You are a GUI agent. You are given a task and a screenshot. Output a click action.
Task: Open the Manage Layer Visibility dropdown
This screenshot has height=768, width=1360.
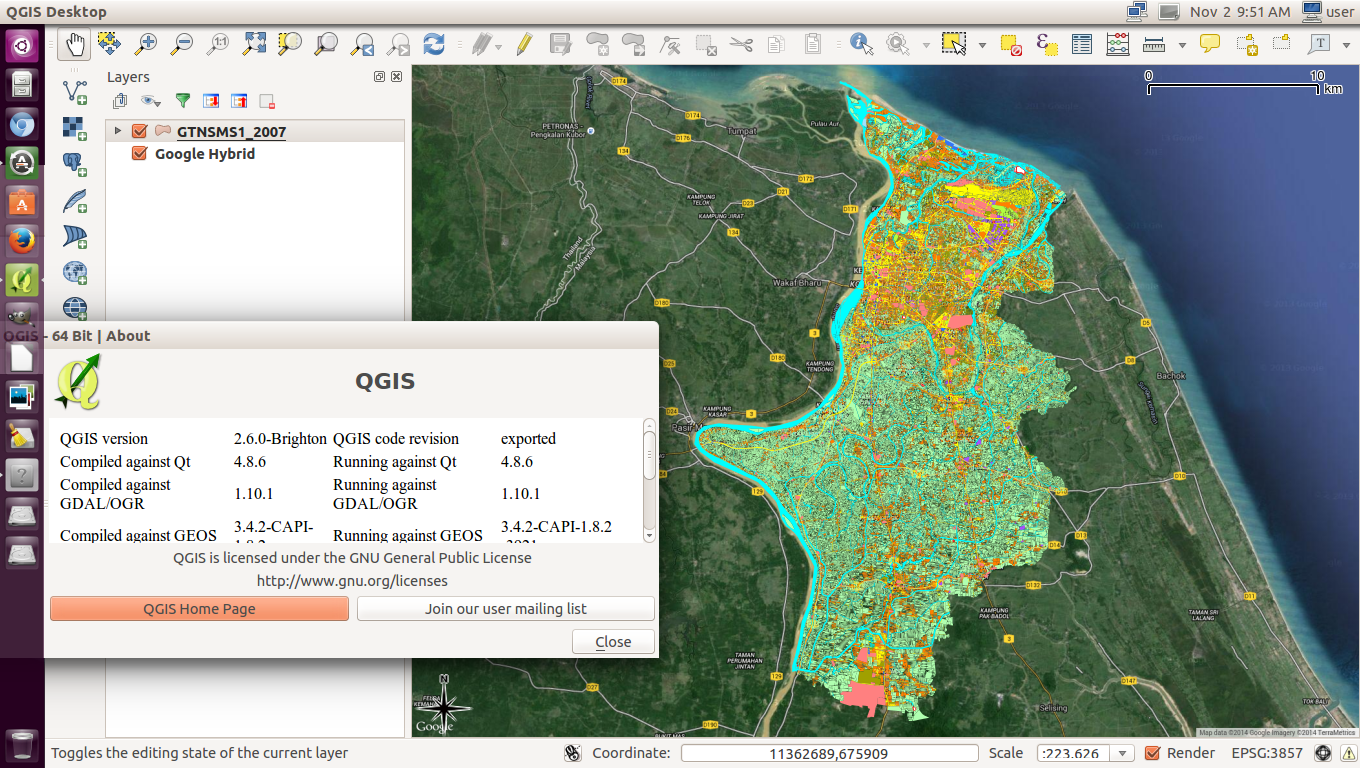148,100
